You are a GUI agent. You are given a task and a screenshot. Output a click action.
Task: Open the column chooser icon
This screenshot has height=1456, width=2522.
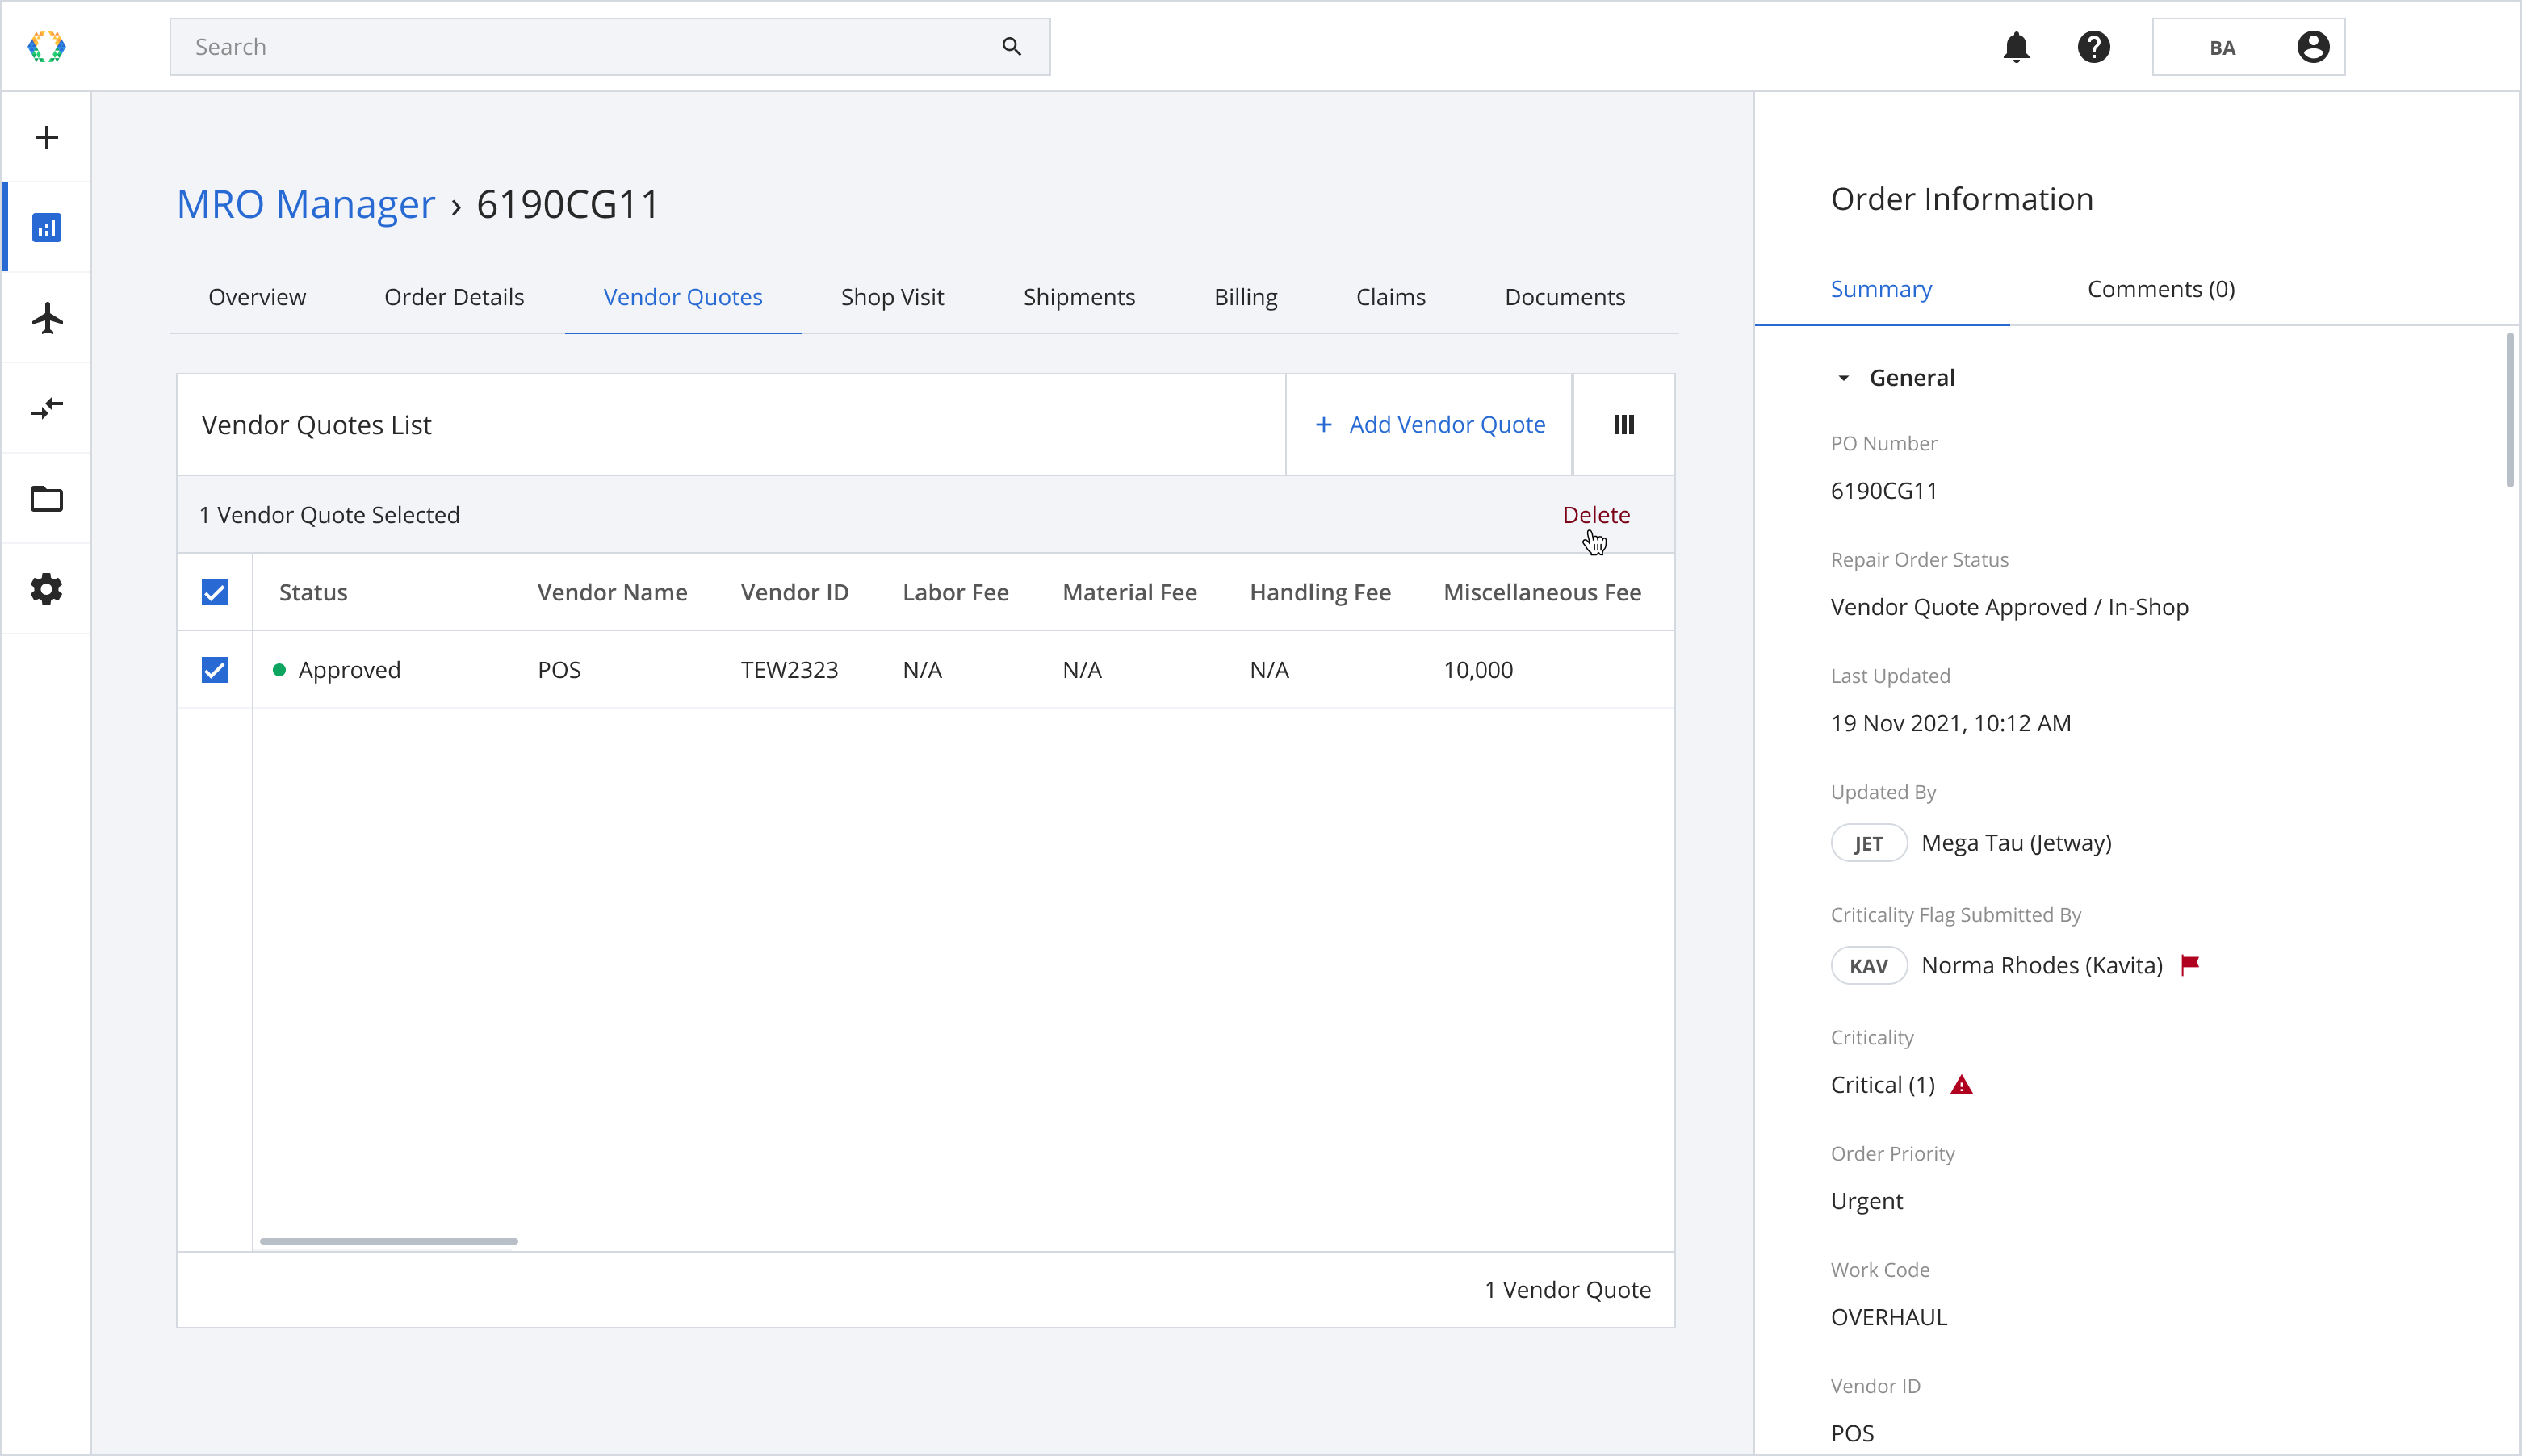coord(1623,424)
